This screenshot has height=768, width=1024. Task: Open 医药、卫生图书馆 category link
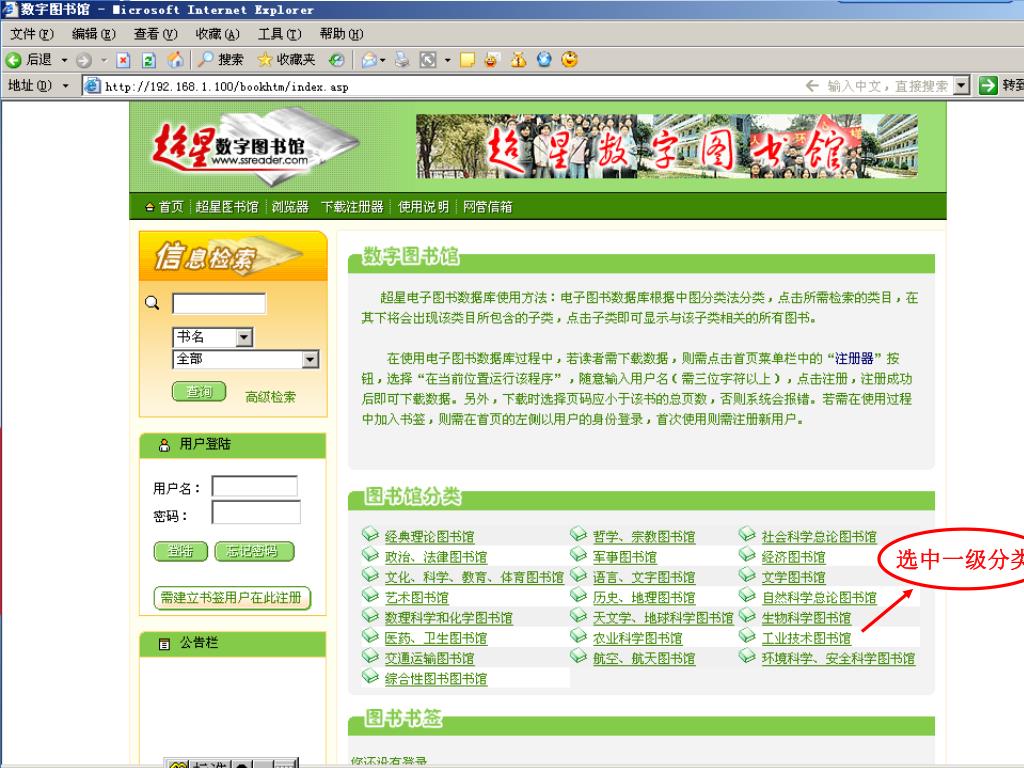coord(436,638)
